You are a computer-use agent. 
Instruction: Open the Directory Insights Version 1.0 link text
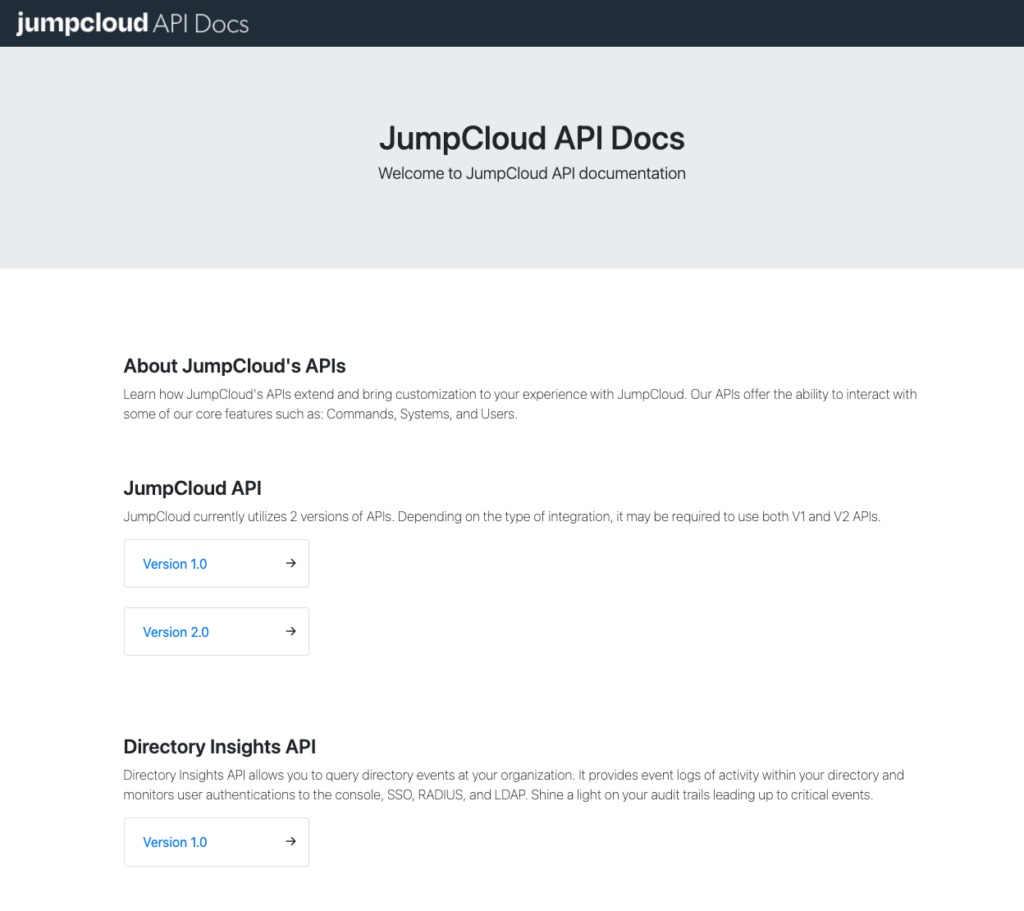(x=175, y=842)
